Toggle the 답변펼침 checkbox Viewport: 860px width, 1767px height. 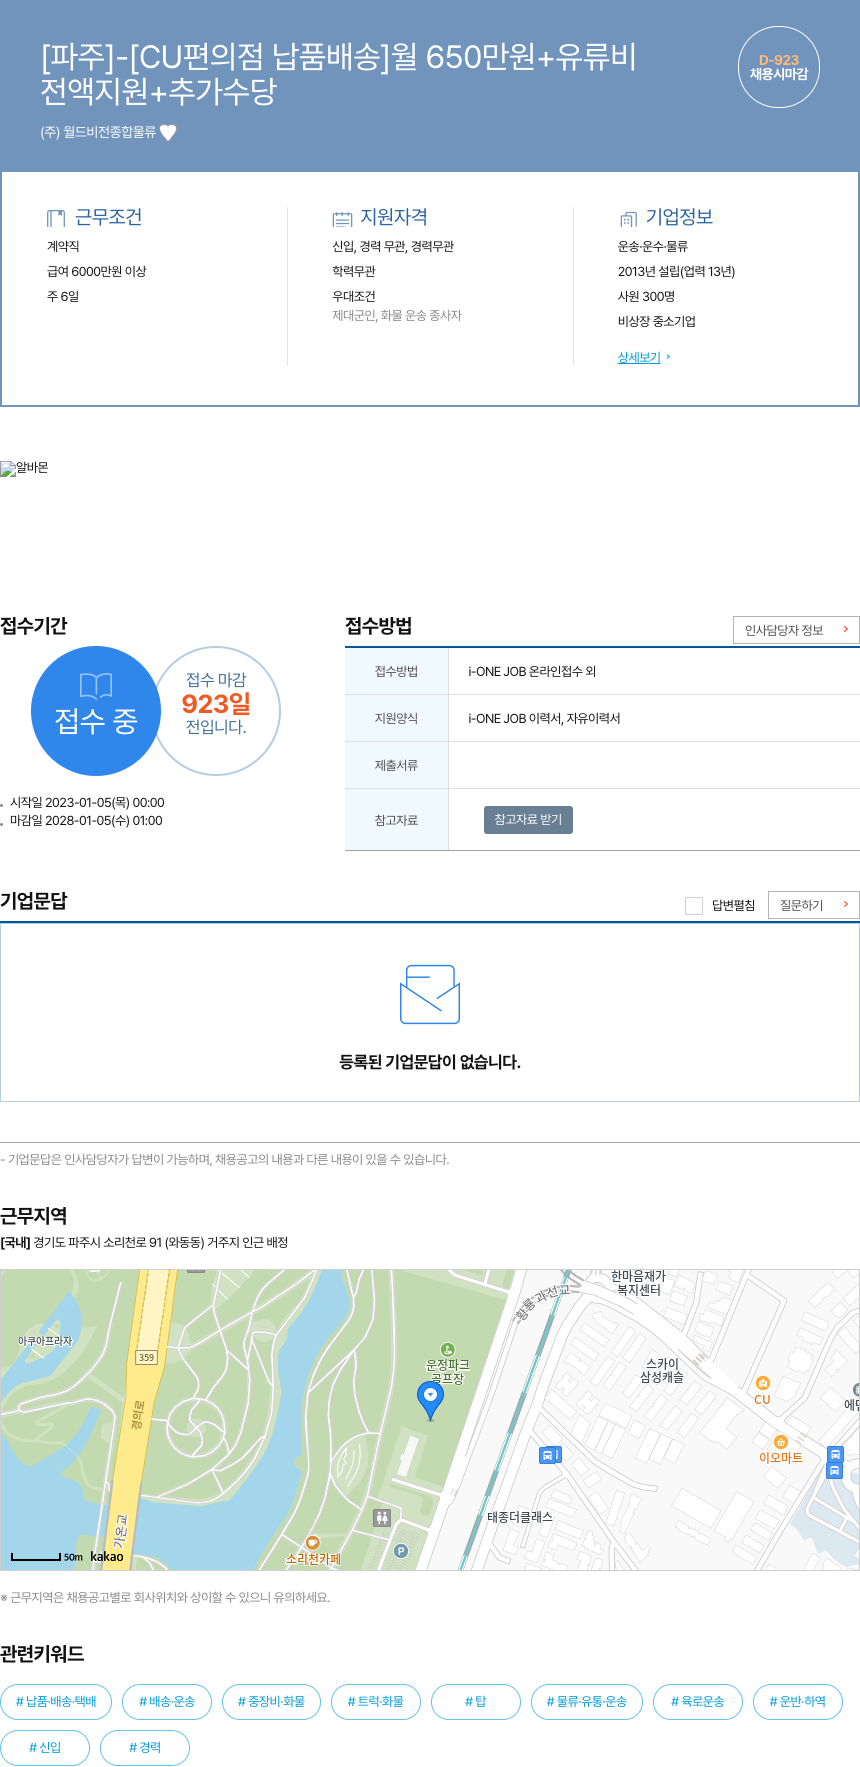[694, 906]
